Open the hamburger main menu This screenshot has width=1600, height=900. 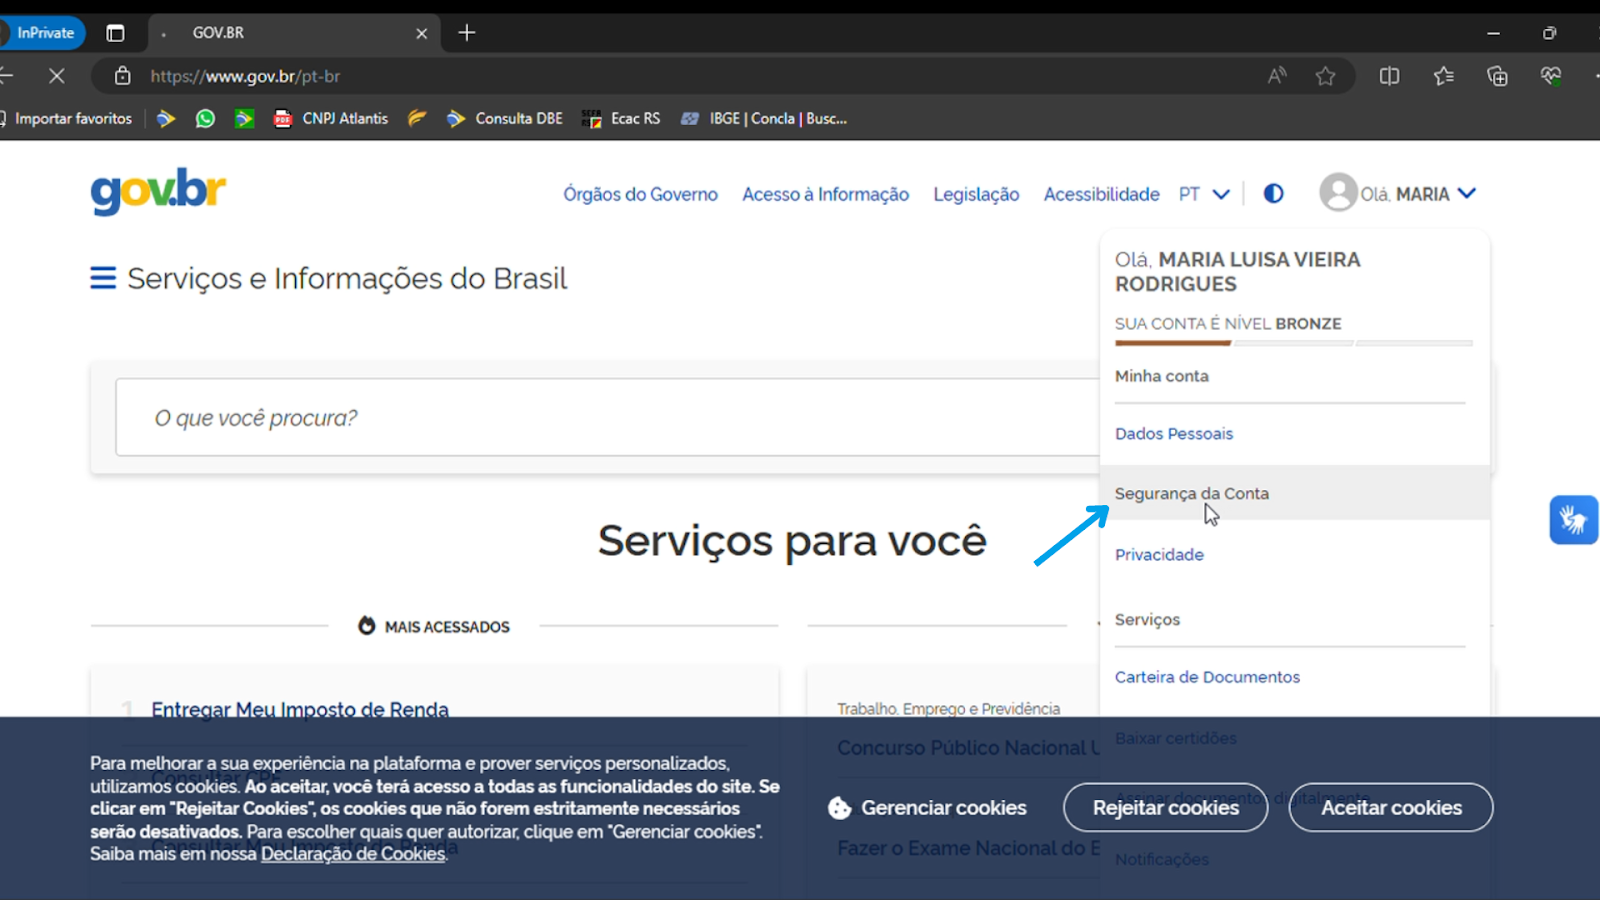point(103,277)
